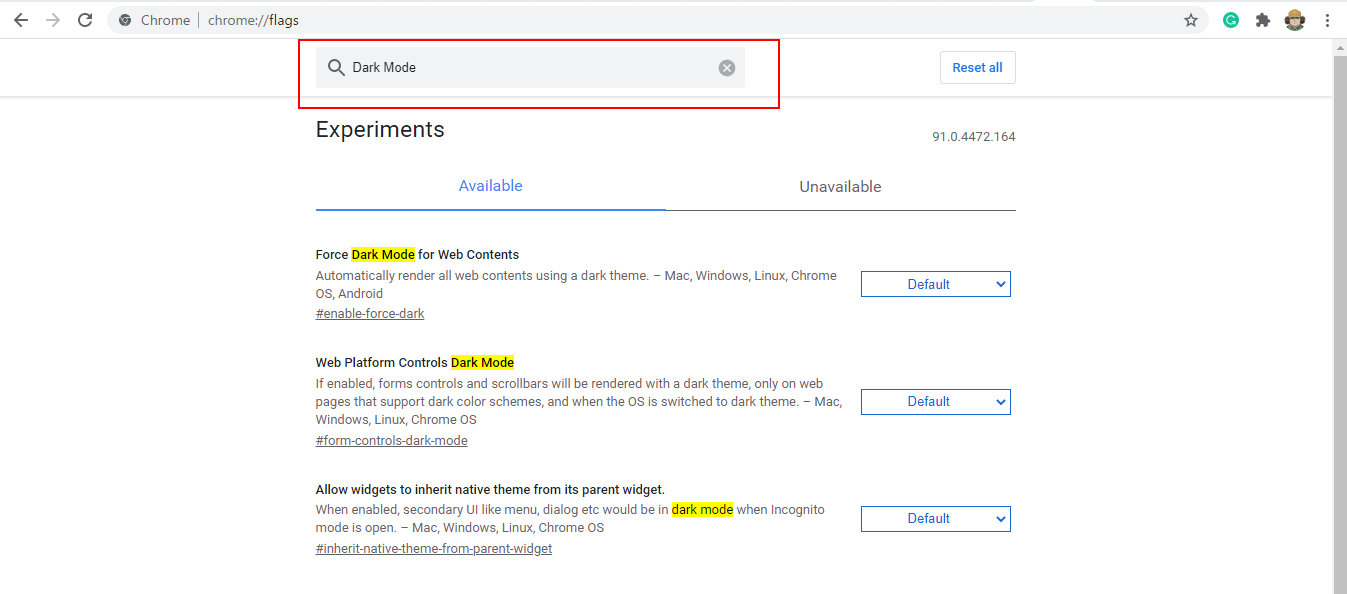This screenshot has width=1347, height=594.
Task: Open the dropdown for Force Dark Mode
Action: click(935, 283)
